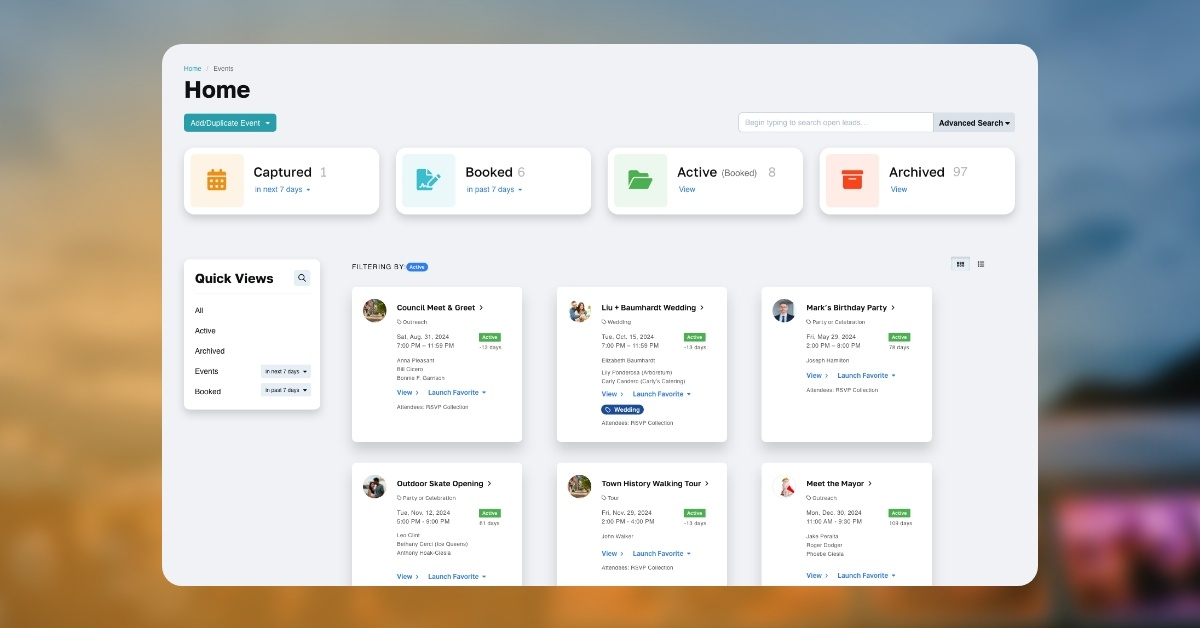Open Add/Duplicate Event dropdown button
Screen dimensions: 1200x628
tap(230, 123)
